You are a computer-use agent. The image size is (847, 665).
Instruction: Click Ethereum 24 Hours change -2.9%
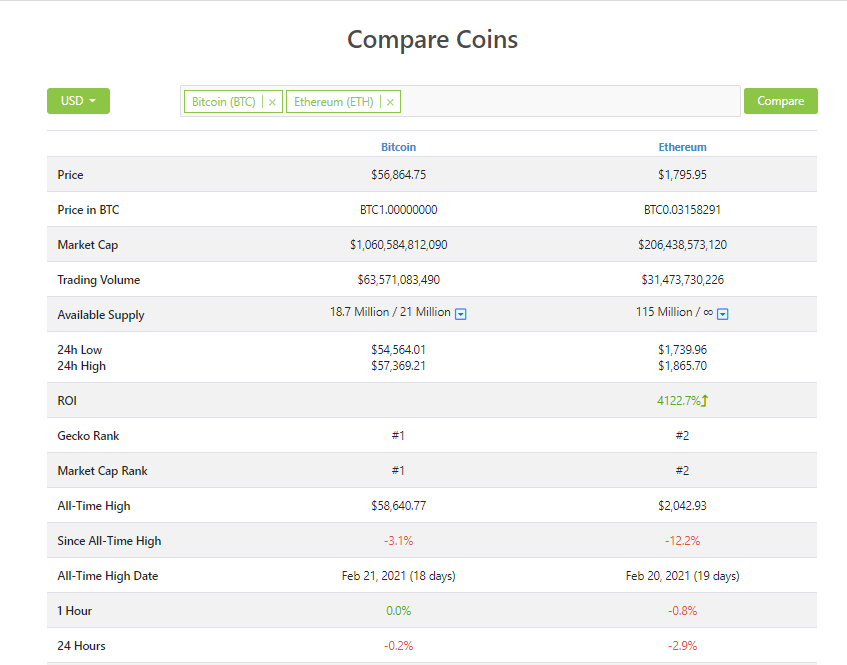pyautogui.click(x=682, y=646)
